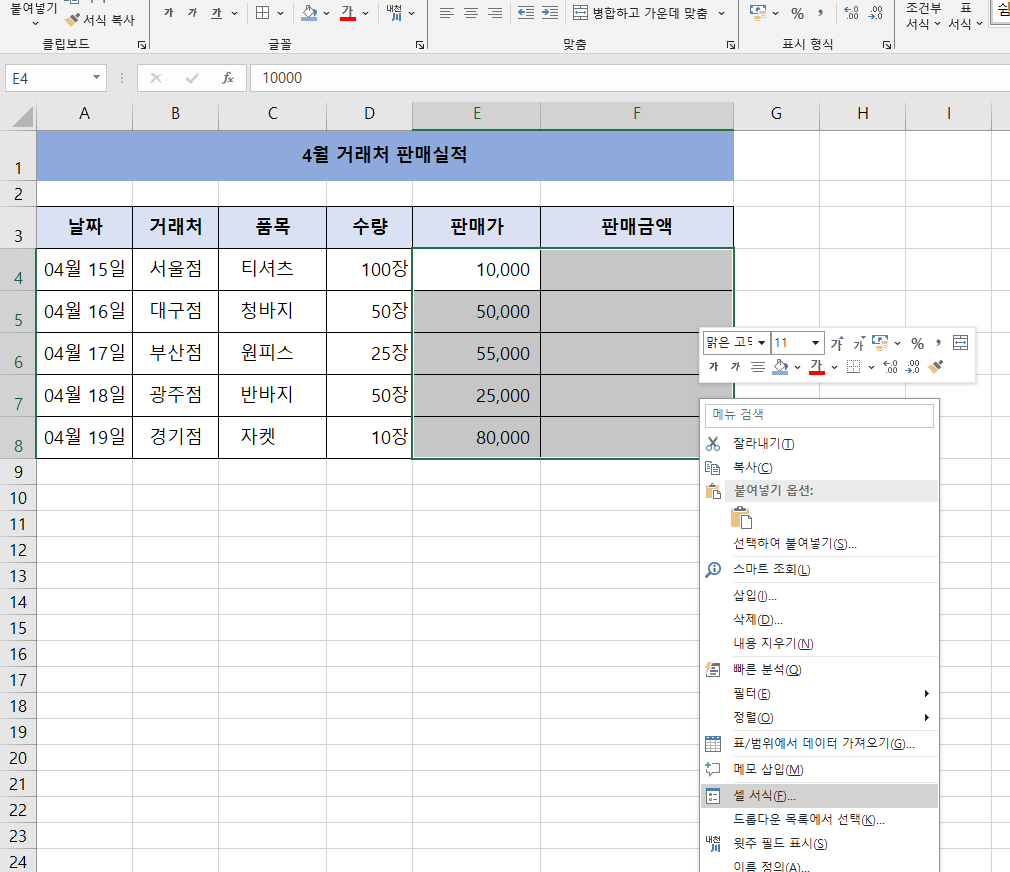Choose 메모 삽입 menu entry

pyautogui.click(x=819, y=770)
